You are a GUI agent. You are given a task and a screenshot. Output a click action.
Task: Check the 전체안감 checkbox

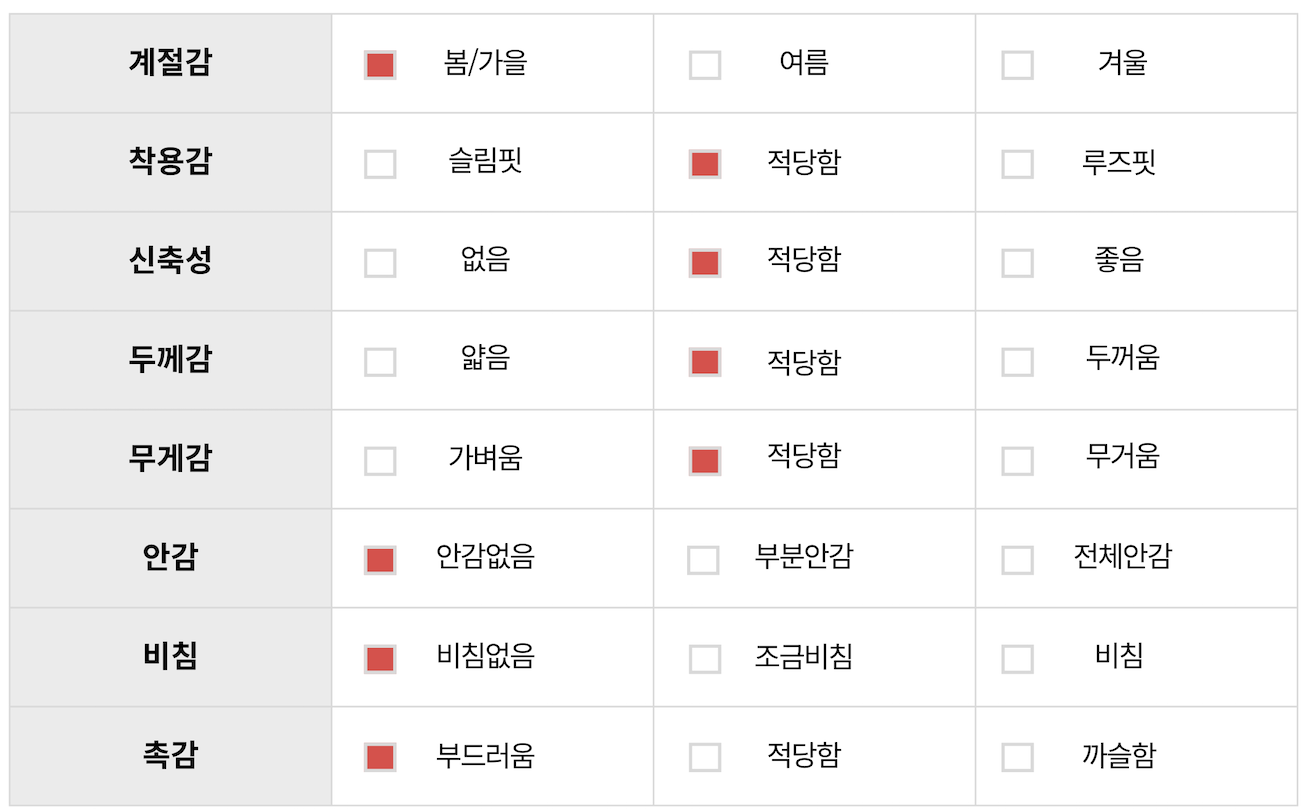(1017, 560)
